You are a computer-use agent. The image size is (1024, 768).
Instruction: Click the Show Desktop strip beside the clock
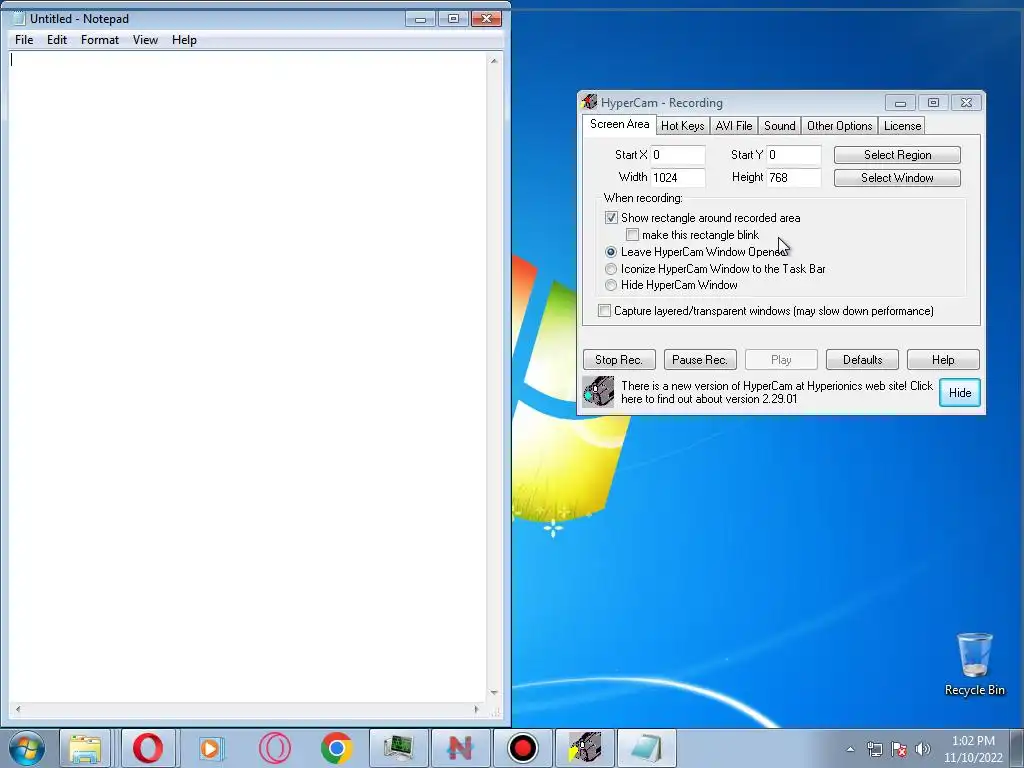pos(1017,748)
